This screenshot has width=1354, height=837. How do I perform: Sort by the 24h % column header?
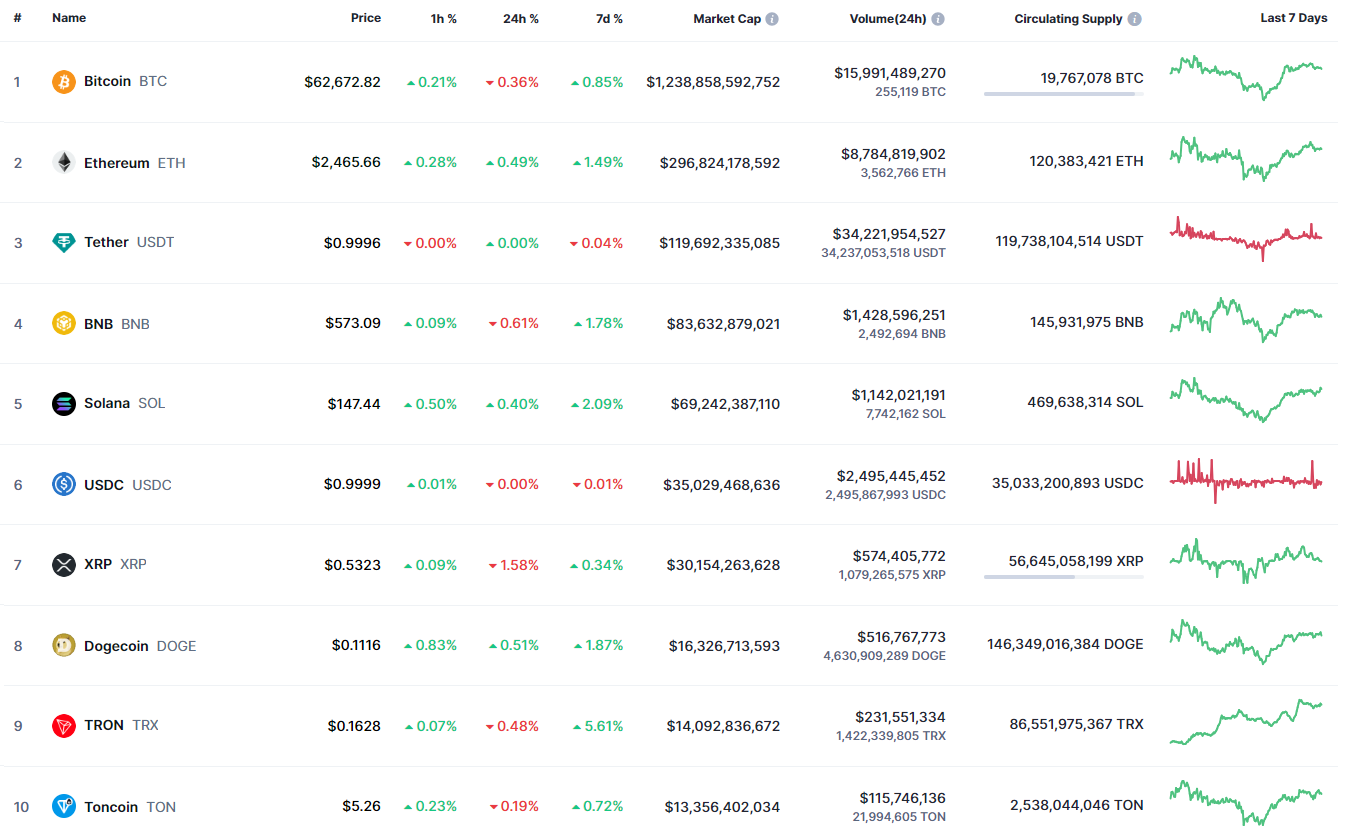(521, 18)
